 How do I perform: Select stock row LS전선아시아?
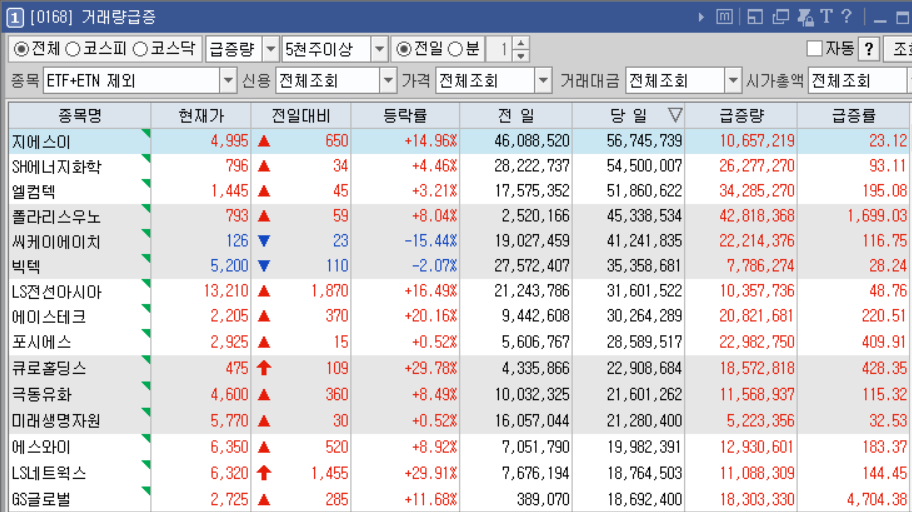pyautogui.click(x=459, y=291)
